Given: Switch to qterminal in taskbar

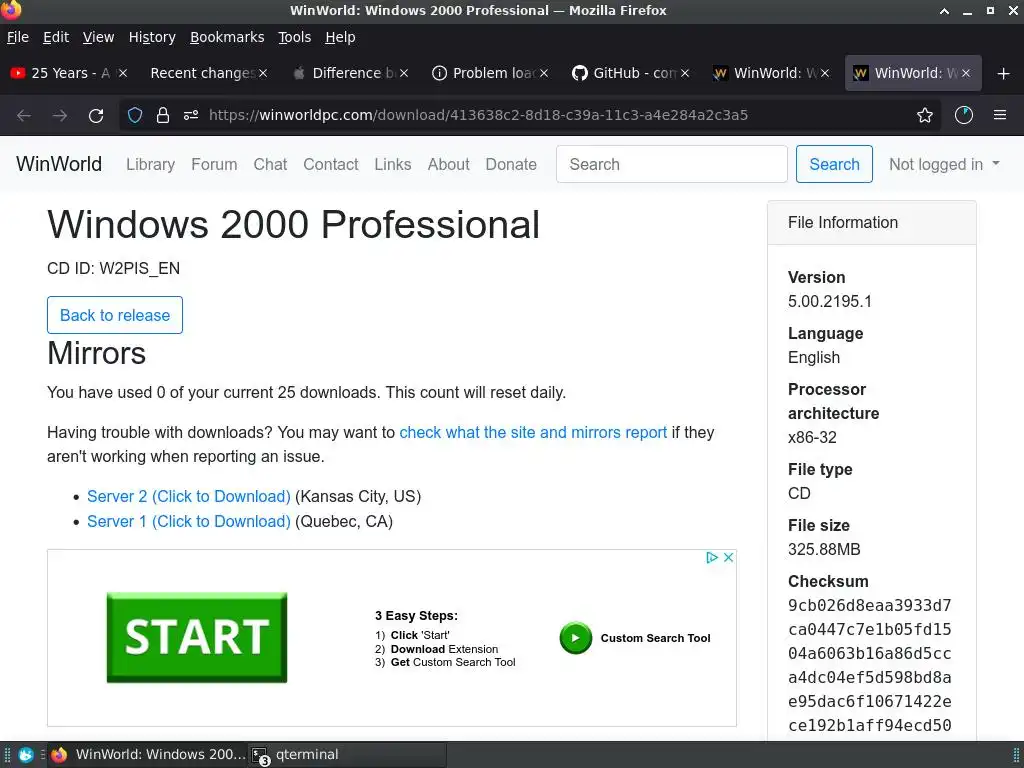Looking at the screenshot, I should (347, 755).
